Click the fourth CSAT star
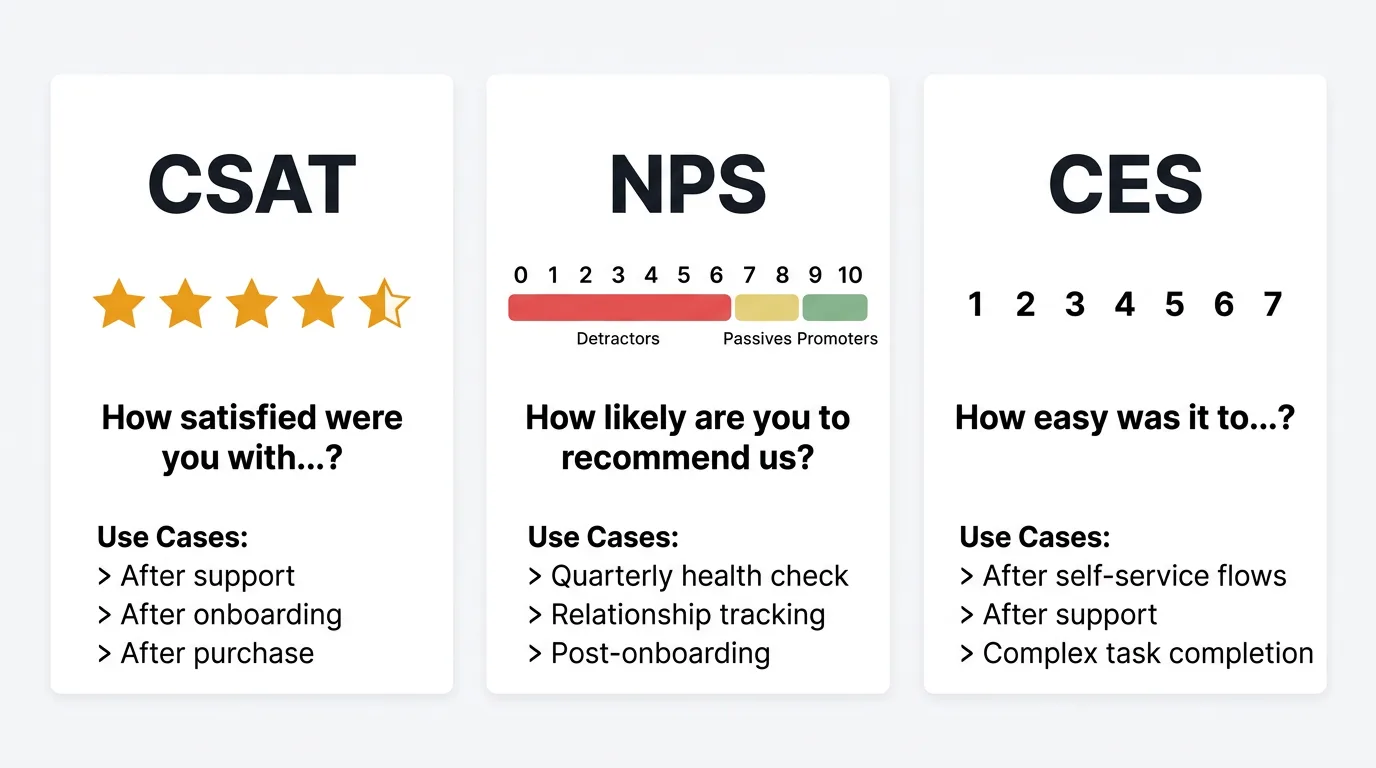The height and width of the screenshot is (768, 1376). click(x=317, y=304)
